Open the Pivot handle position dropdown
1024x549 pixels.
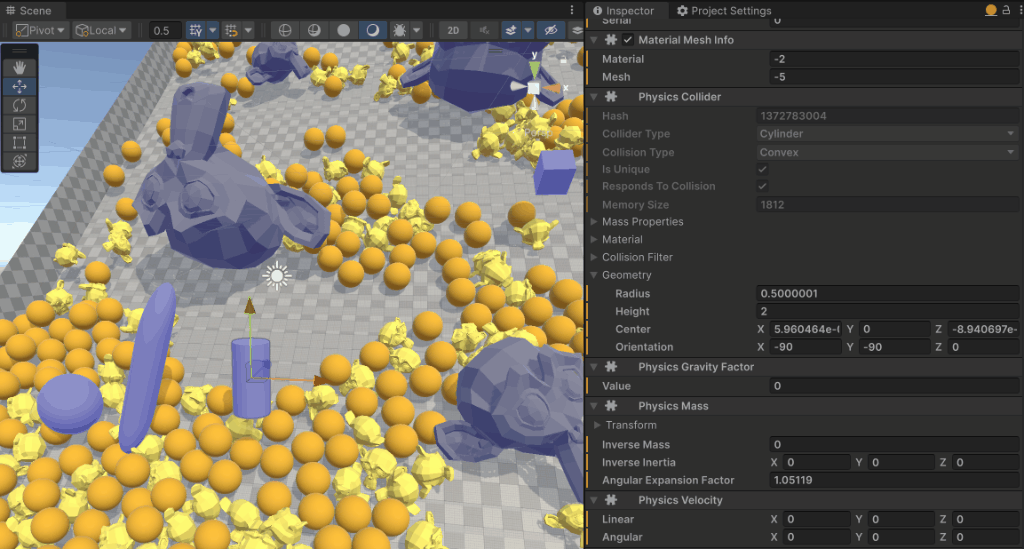coord(40,30)
